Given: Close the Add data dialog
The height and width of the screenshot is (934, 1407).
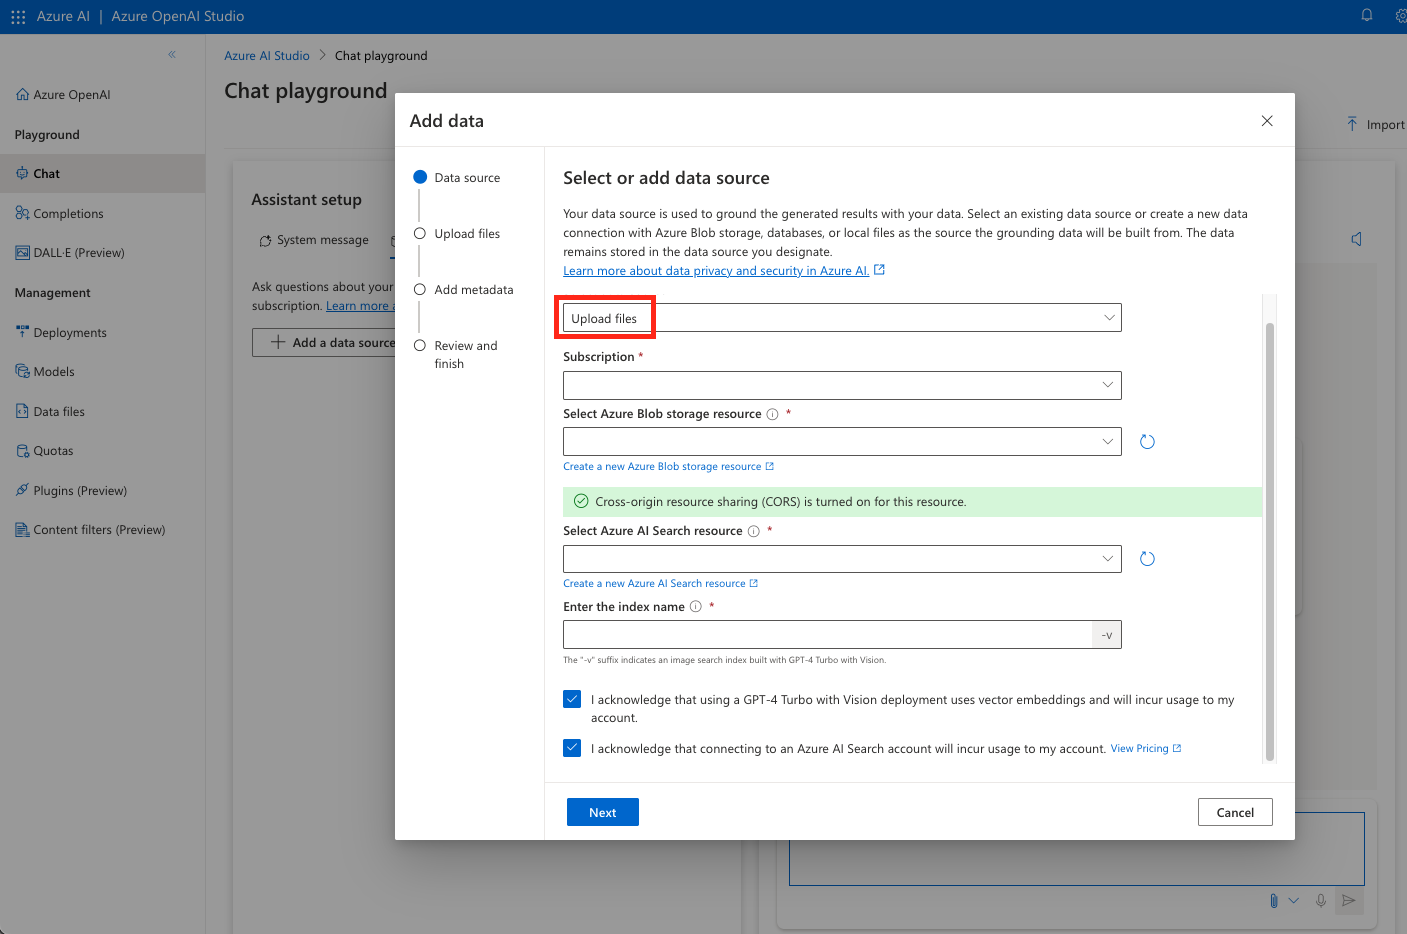Looking at the screenshot, I should click(x=1267, y=121).
